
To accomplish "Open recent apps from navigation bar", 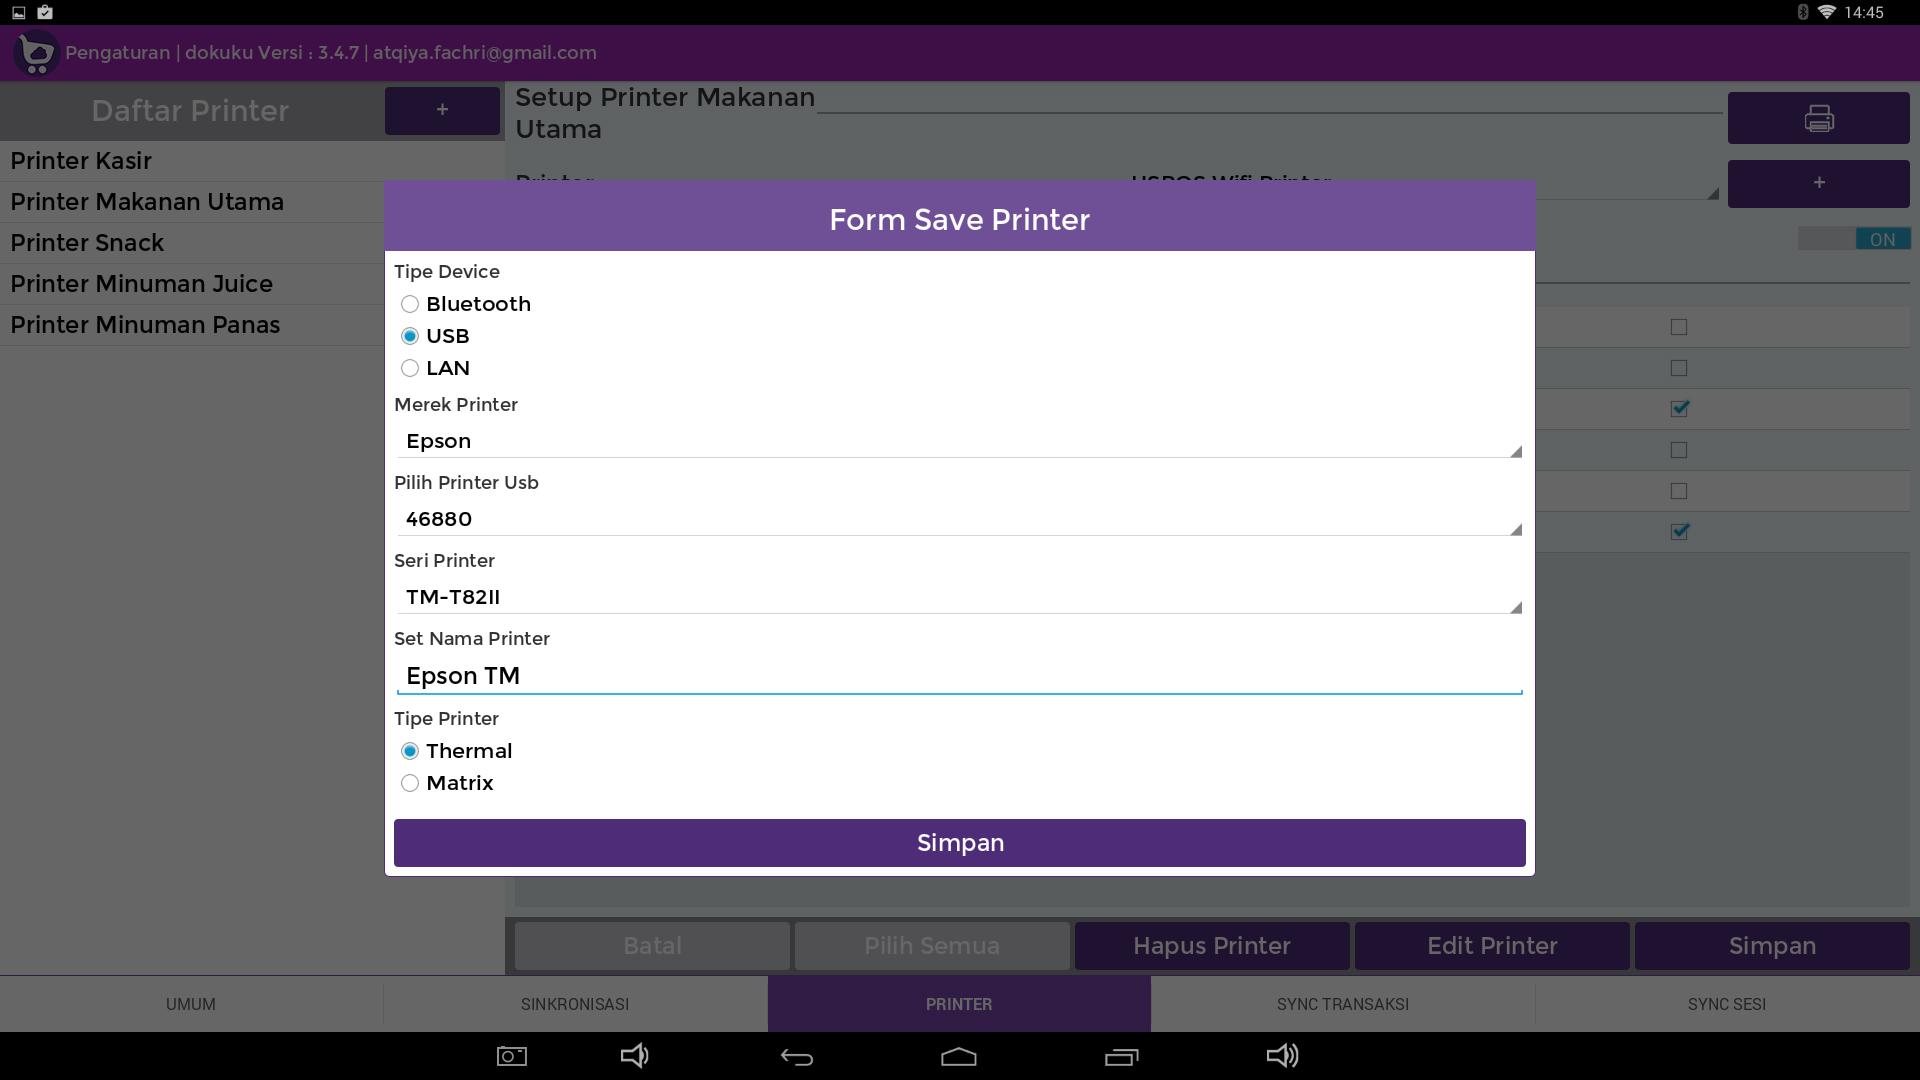I will [1121, 1056].
